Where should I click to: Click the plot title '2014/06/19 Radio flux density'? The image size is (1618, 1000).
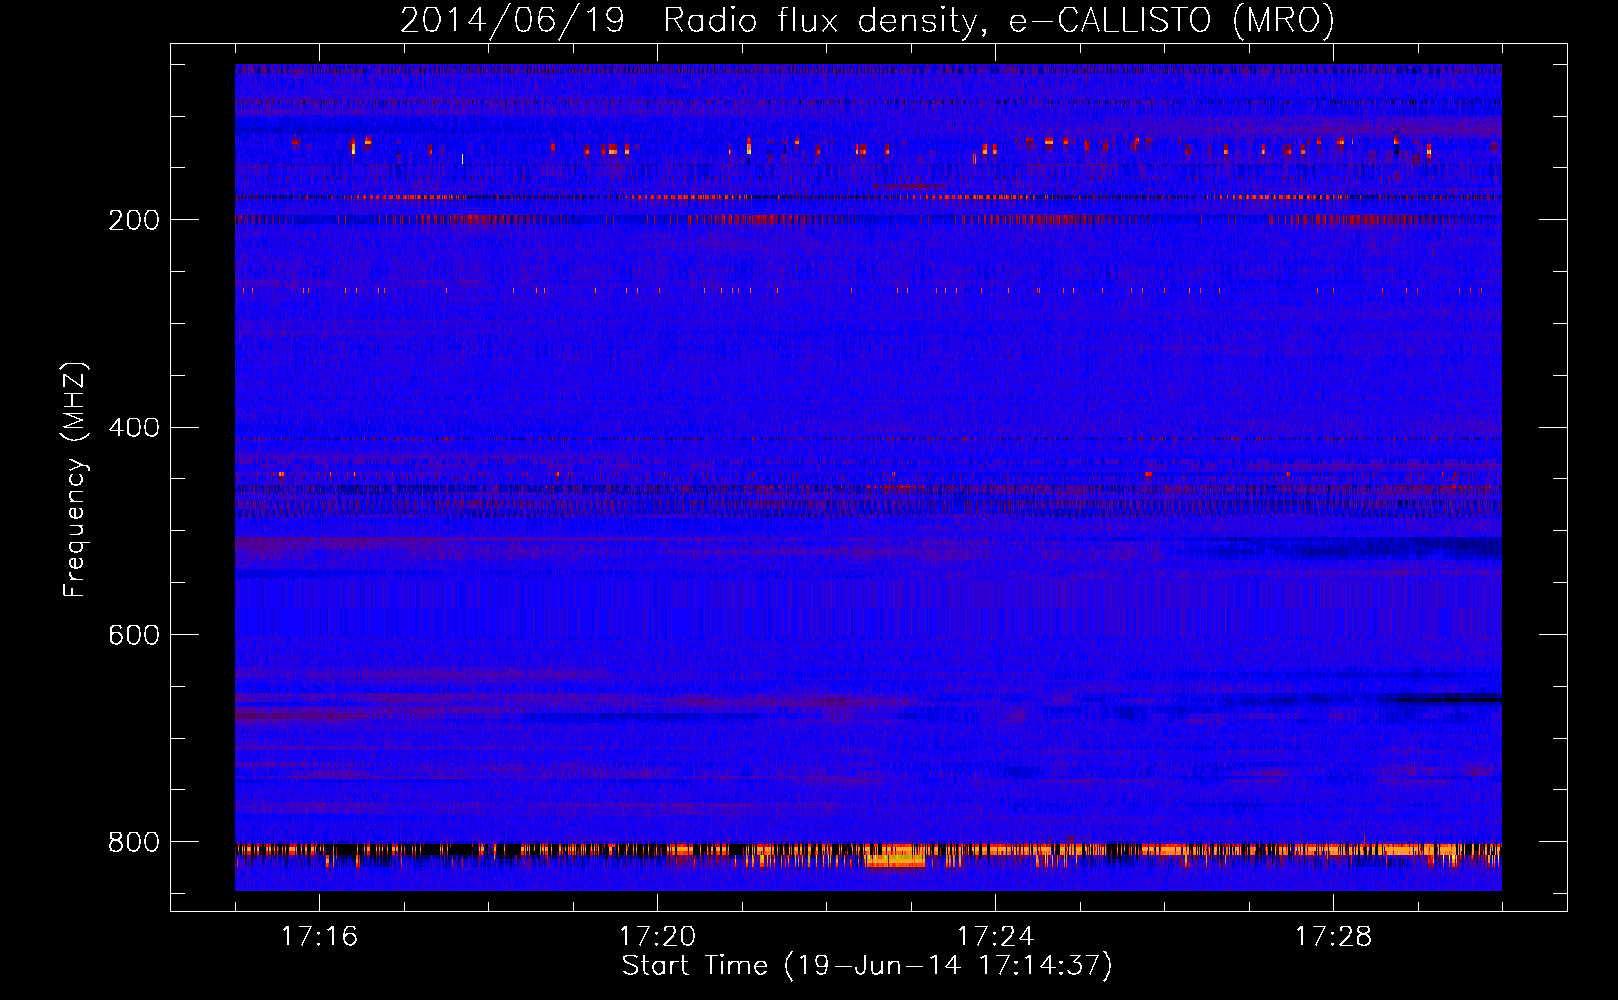(x=867, y=20)
